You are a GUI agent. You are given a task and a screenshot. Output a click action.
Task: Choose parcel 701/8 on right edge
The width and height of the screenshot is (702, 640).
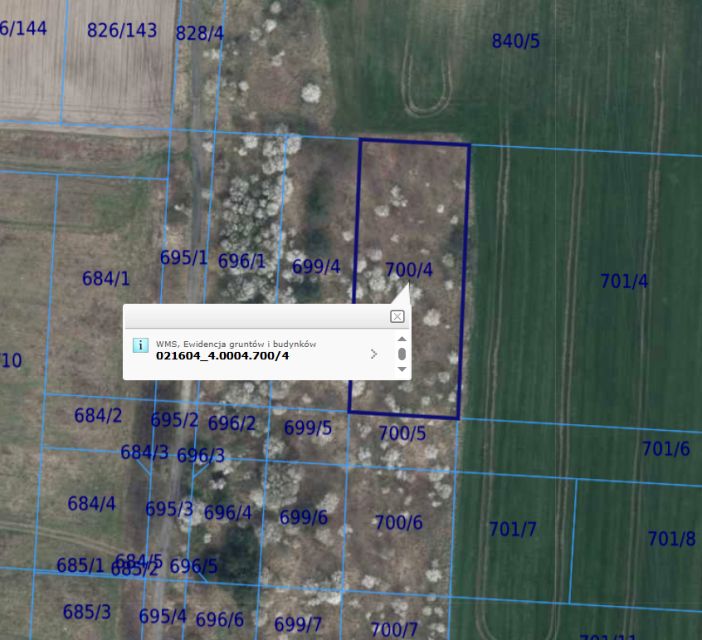click(671, 538)
